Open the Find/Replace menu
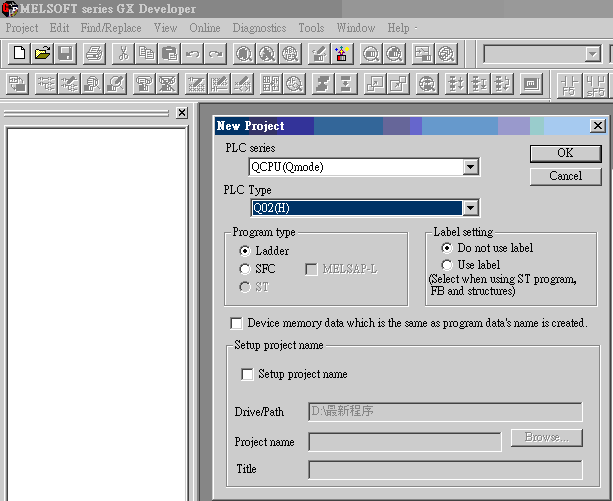Viewport: 613px width, 501px height. tap(111, 28)
